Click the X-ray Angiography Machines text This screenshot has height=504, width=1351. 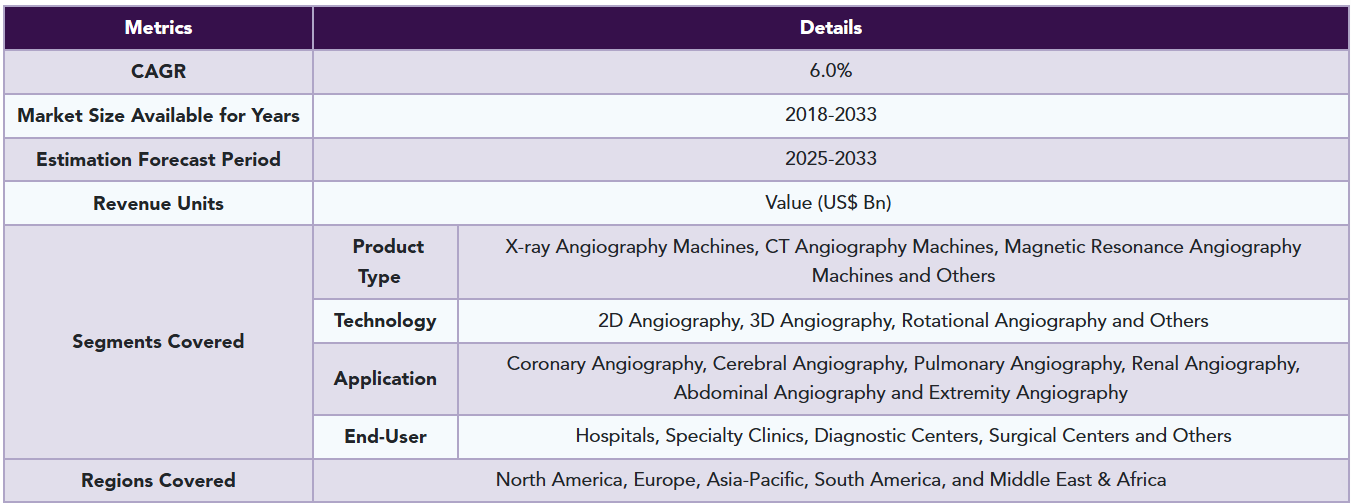(631, 247)
